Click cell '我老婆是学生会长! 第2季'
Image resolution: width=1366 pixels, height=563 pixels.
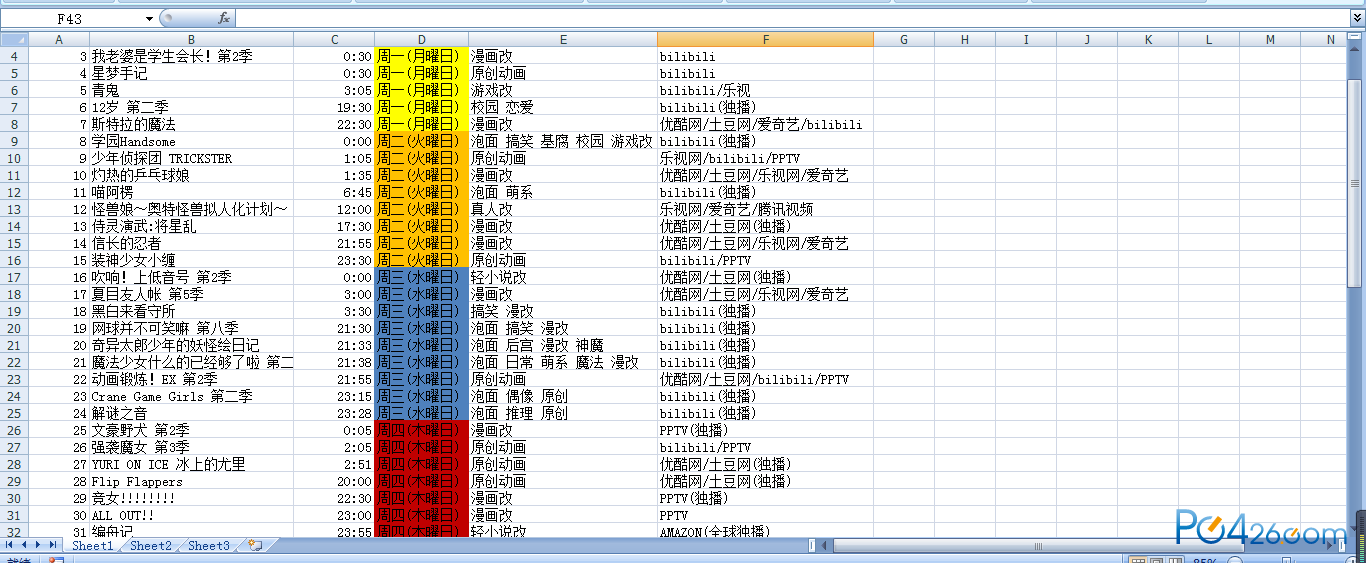(x=191, y=57)
